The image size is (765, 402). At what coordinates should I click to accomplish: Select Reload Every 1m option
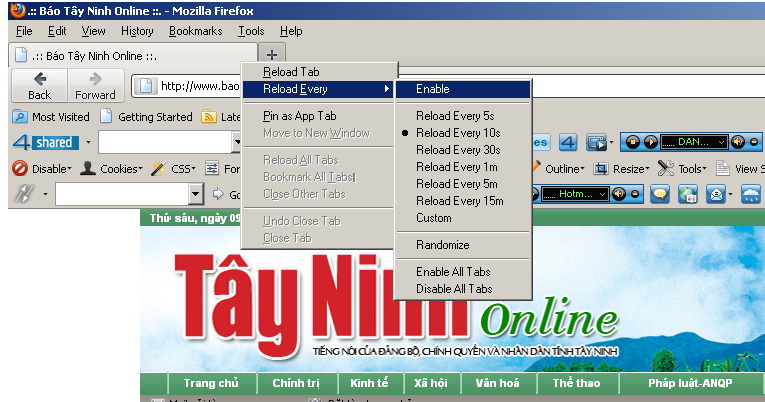(463, 167)
